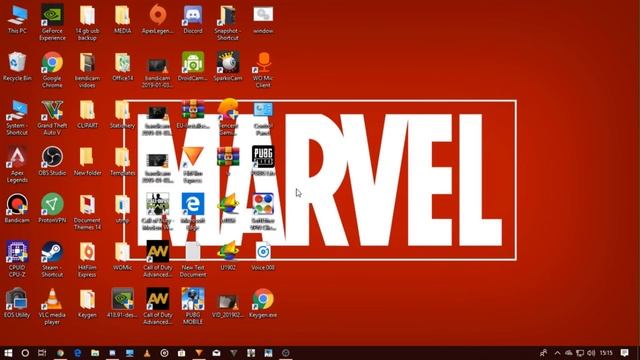Image resolution: width=640 pixels, height=360 pixels.
Task: Select the Control Panel desktop icon
Action: (x=263, y=117)
